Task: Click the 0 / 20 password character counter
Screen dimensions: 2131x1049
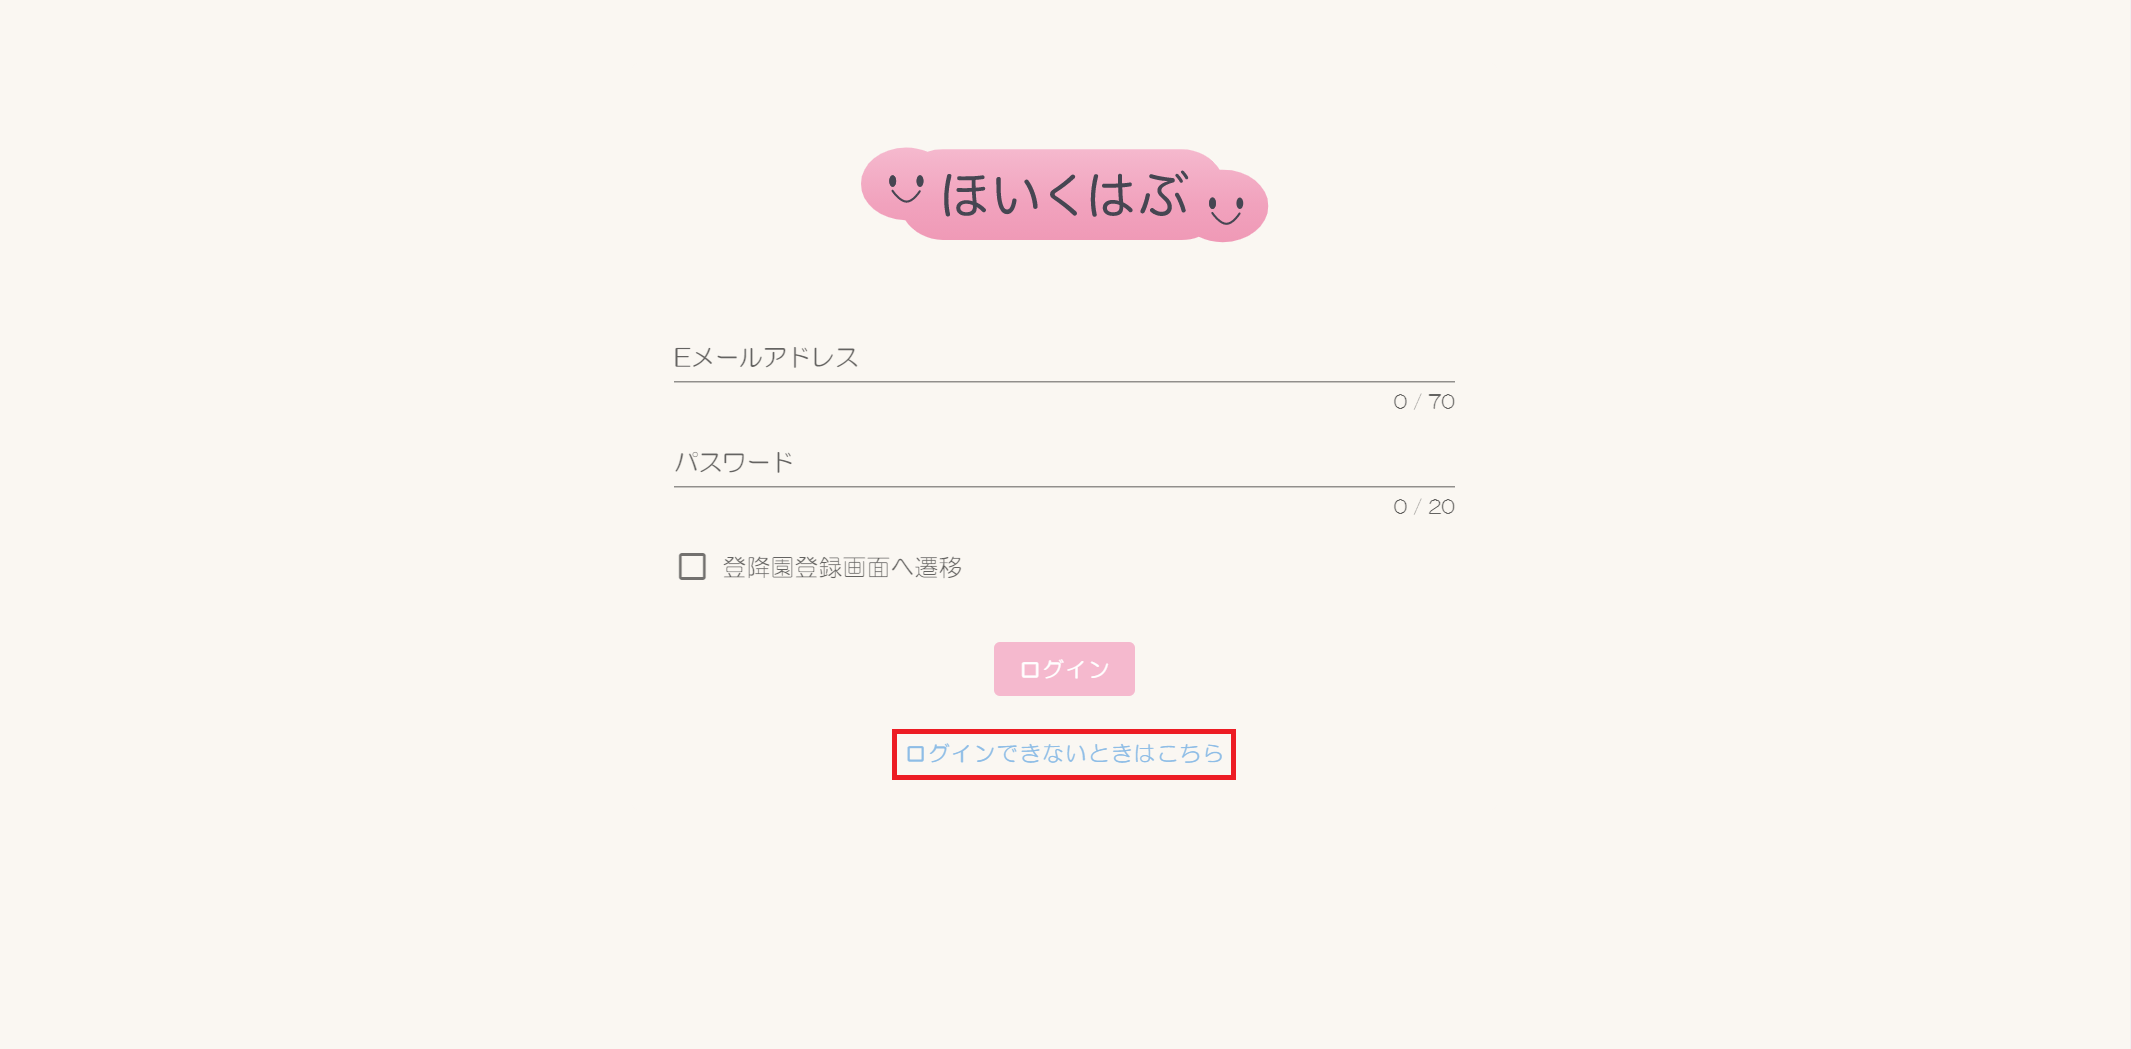Action: pyautogui.click(x=1424, y=507)
